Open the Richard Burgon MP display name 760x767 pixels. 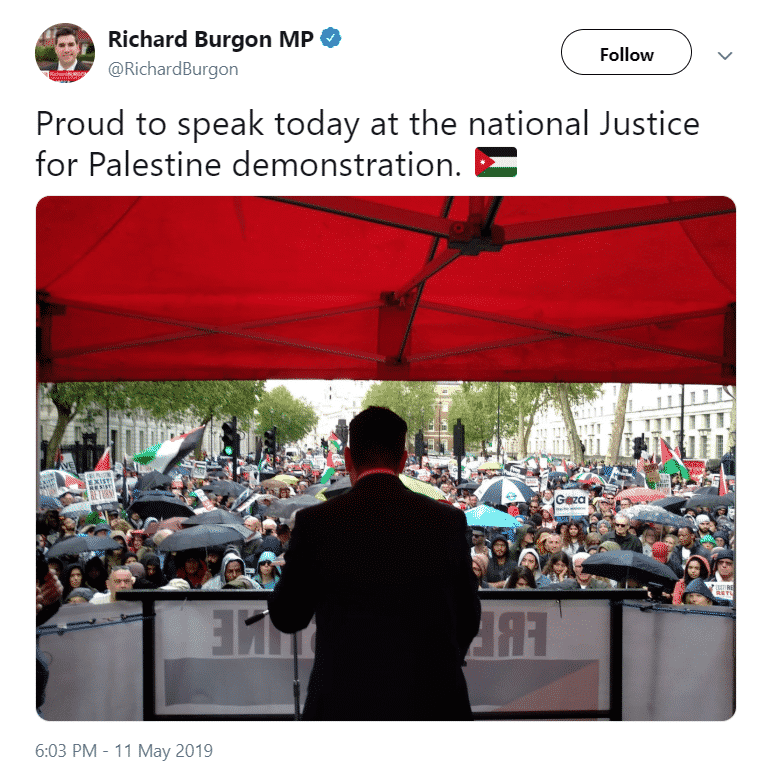pos(210,40)
